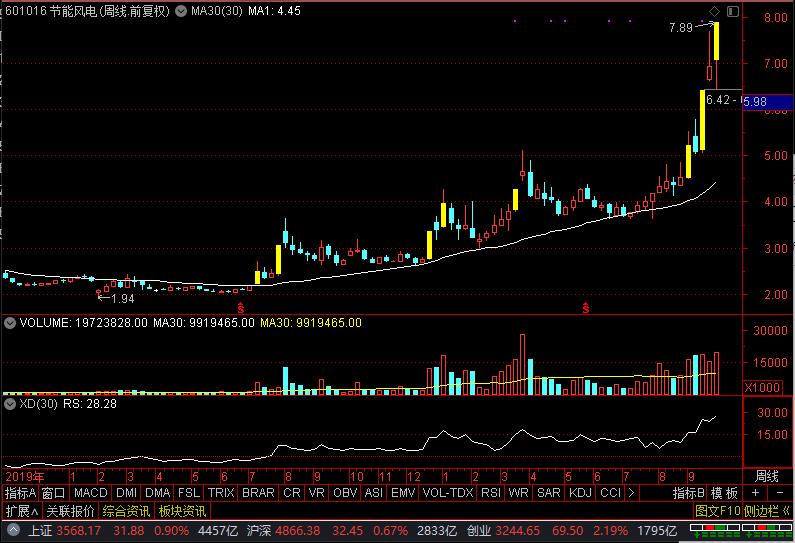Image resolution: width=795 pixels, height=543 pixels.
Task: Click the stock title 601016 节能风电
Action: [x=51, y=11]
